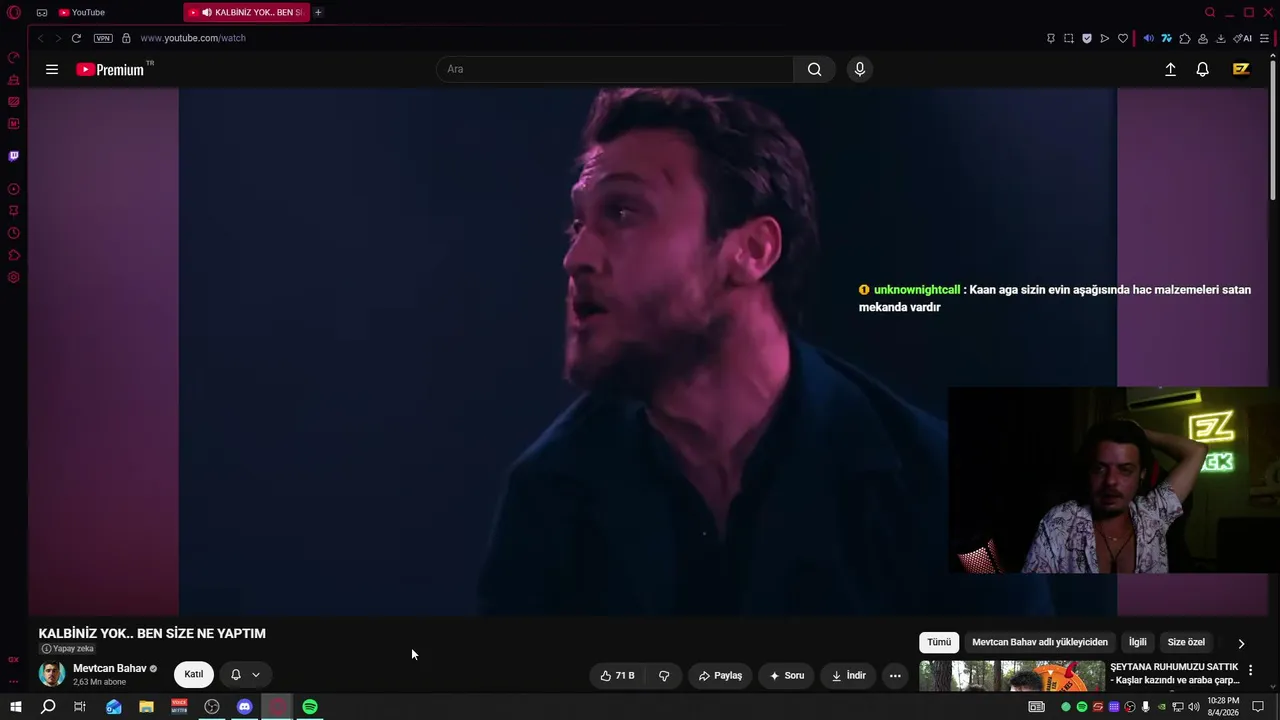The height and width of the screenshot is (720, 1280).
Task: Open the YouTube guide hamburger menu
Action: [52, 69]
